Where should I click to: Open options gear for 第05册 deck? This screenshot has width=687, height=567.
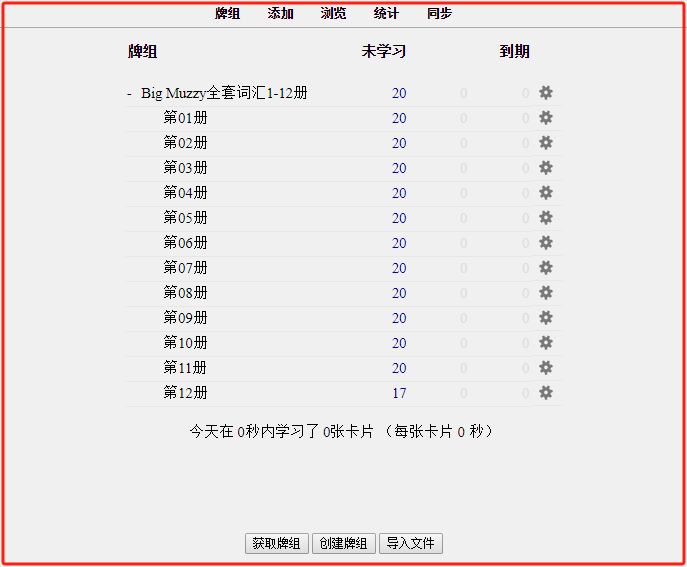point(545,217)
